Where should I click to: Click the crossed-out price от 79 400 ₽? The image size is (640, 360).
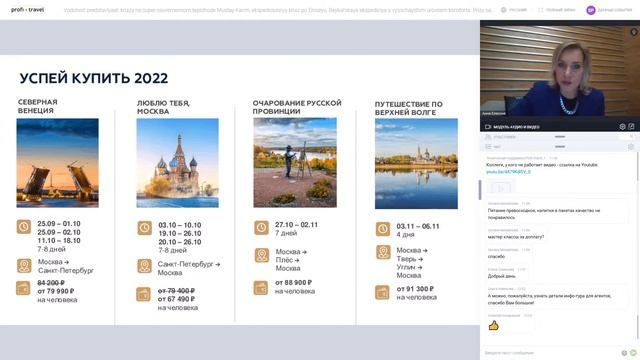(176, 291)
